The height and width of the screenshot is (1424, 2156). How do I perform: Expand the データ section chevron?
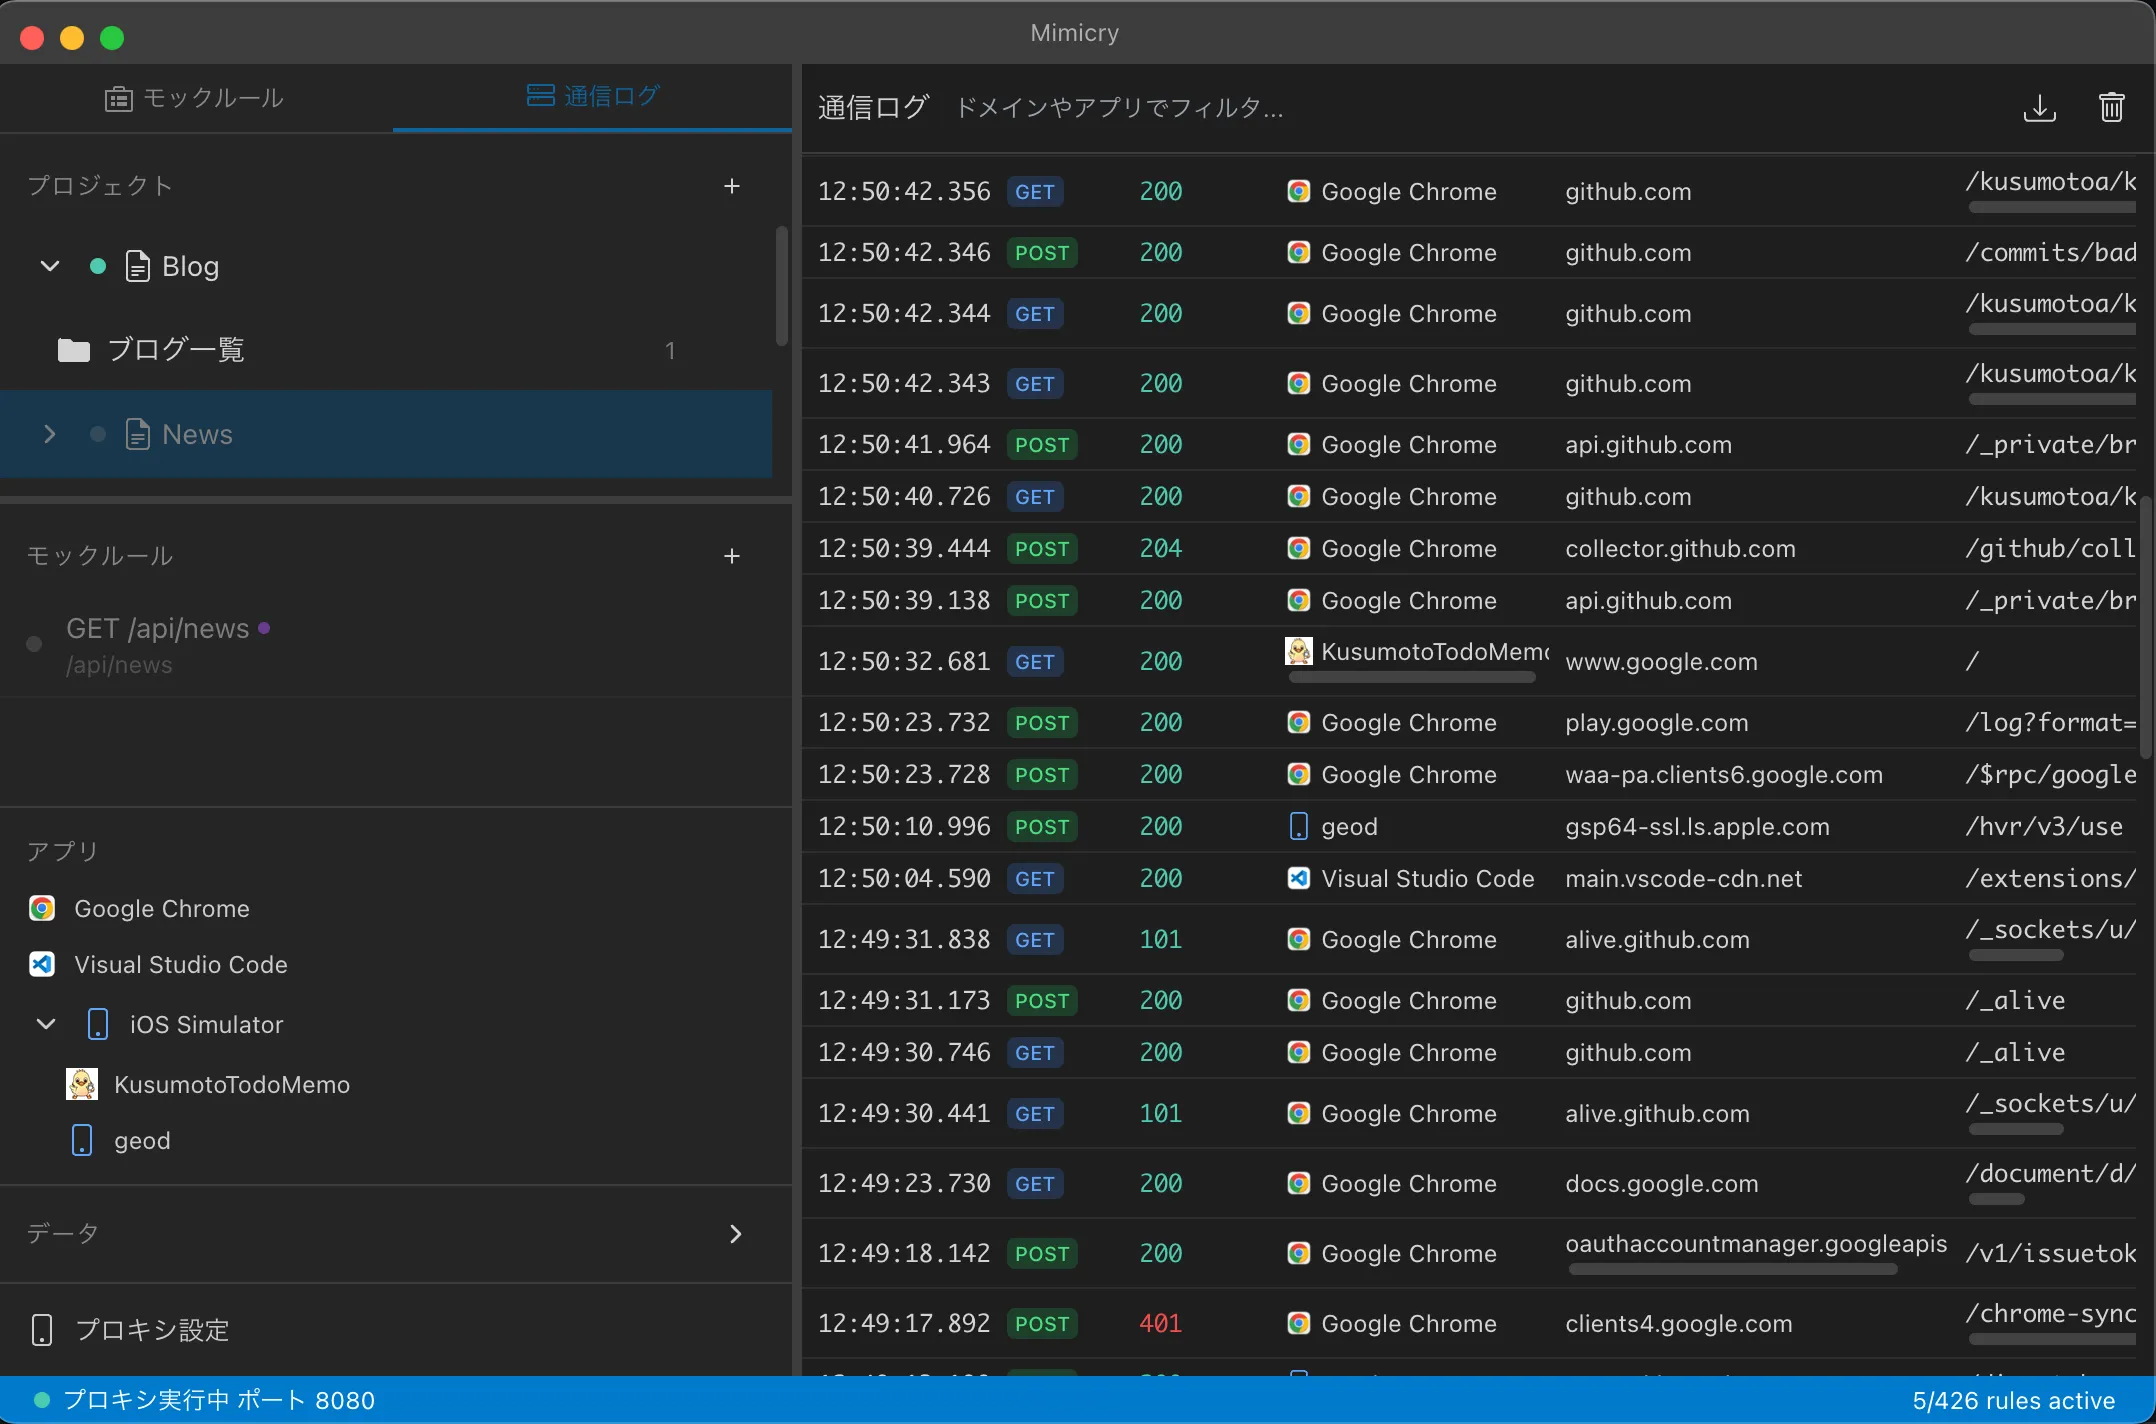pos(736,1234)
